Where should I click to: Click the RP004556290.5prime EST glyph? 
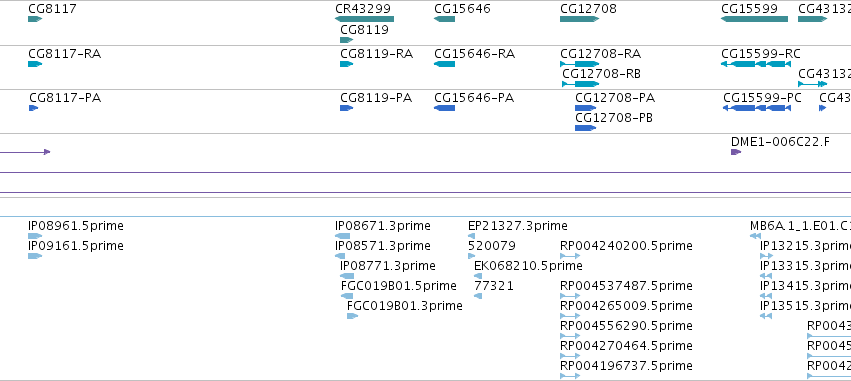[x=570, y=336]
